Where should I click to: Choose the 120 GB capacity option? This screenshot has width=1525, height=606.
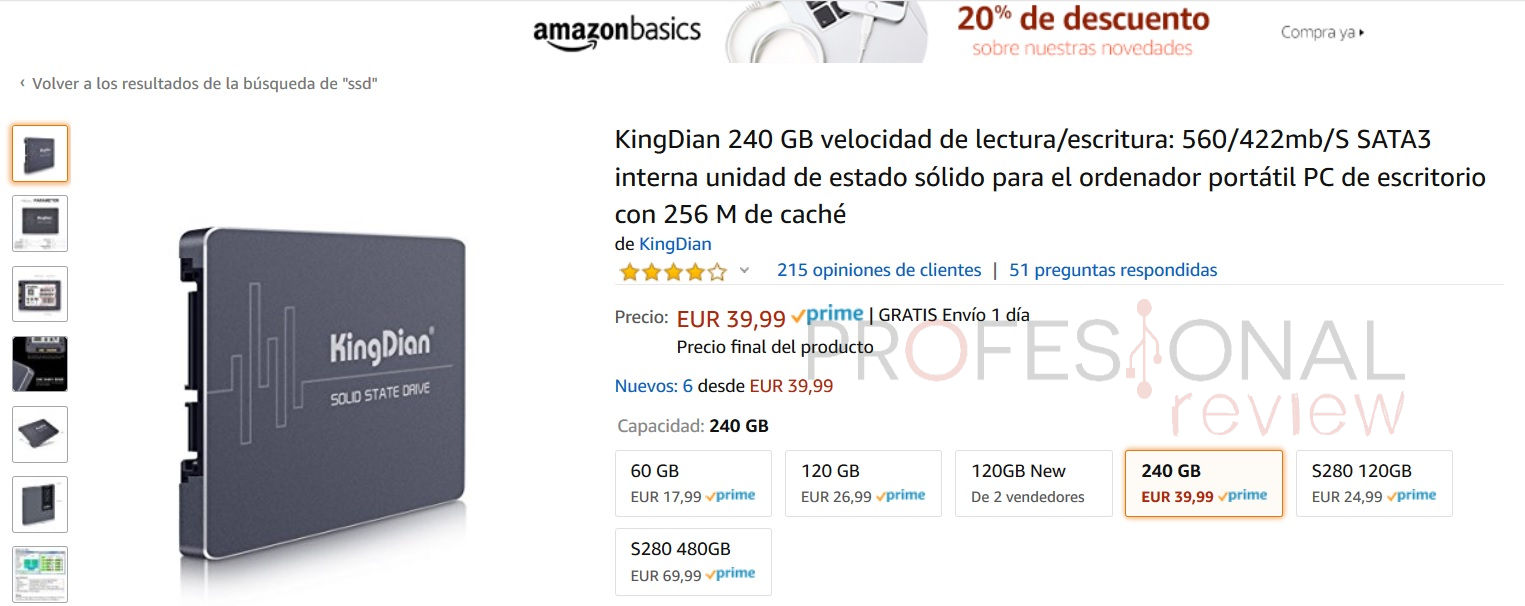(863, 483)
